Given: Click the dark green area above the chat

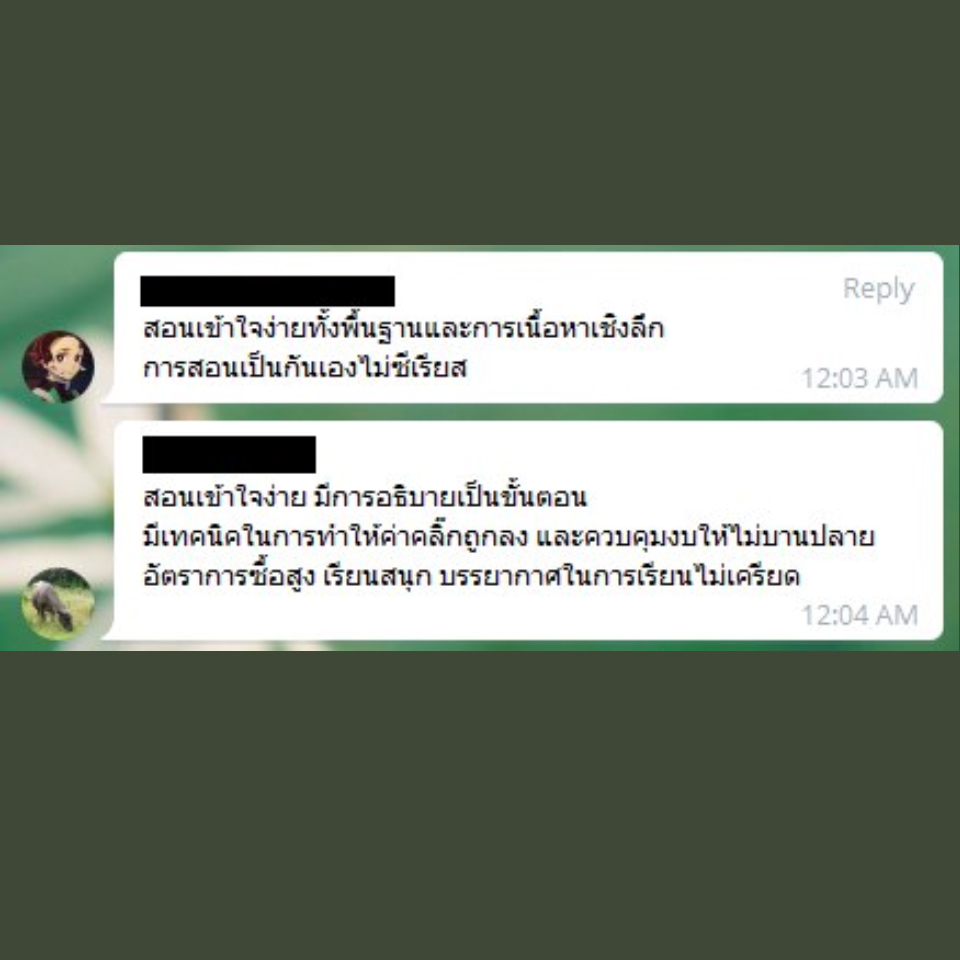Looking at the screenshot, I should 480,122.
